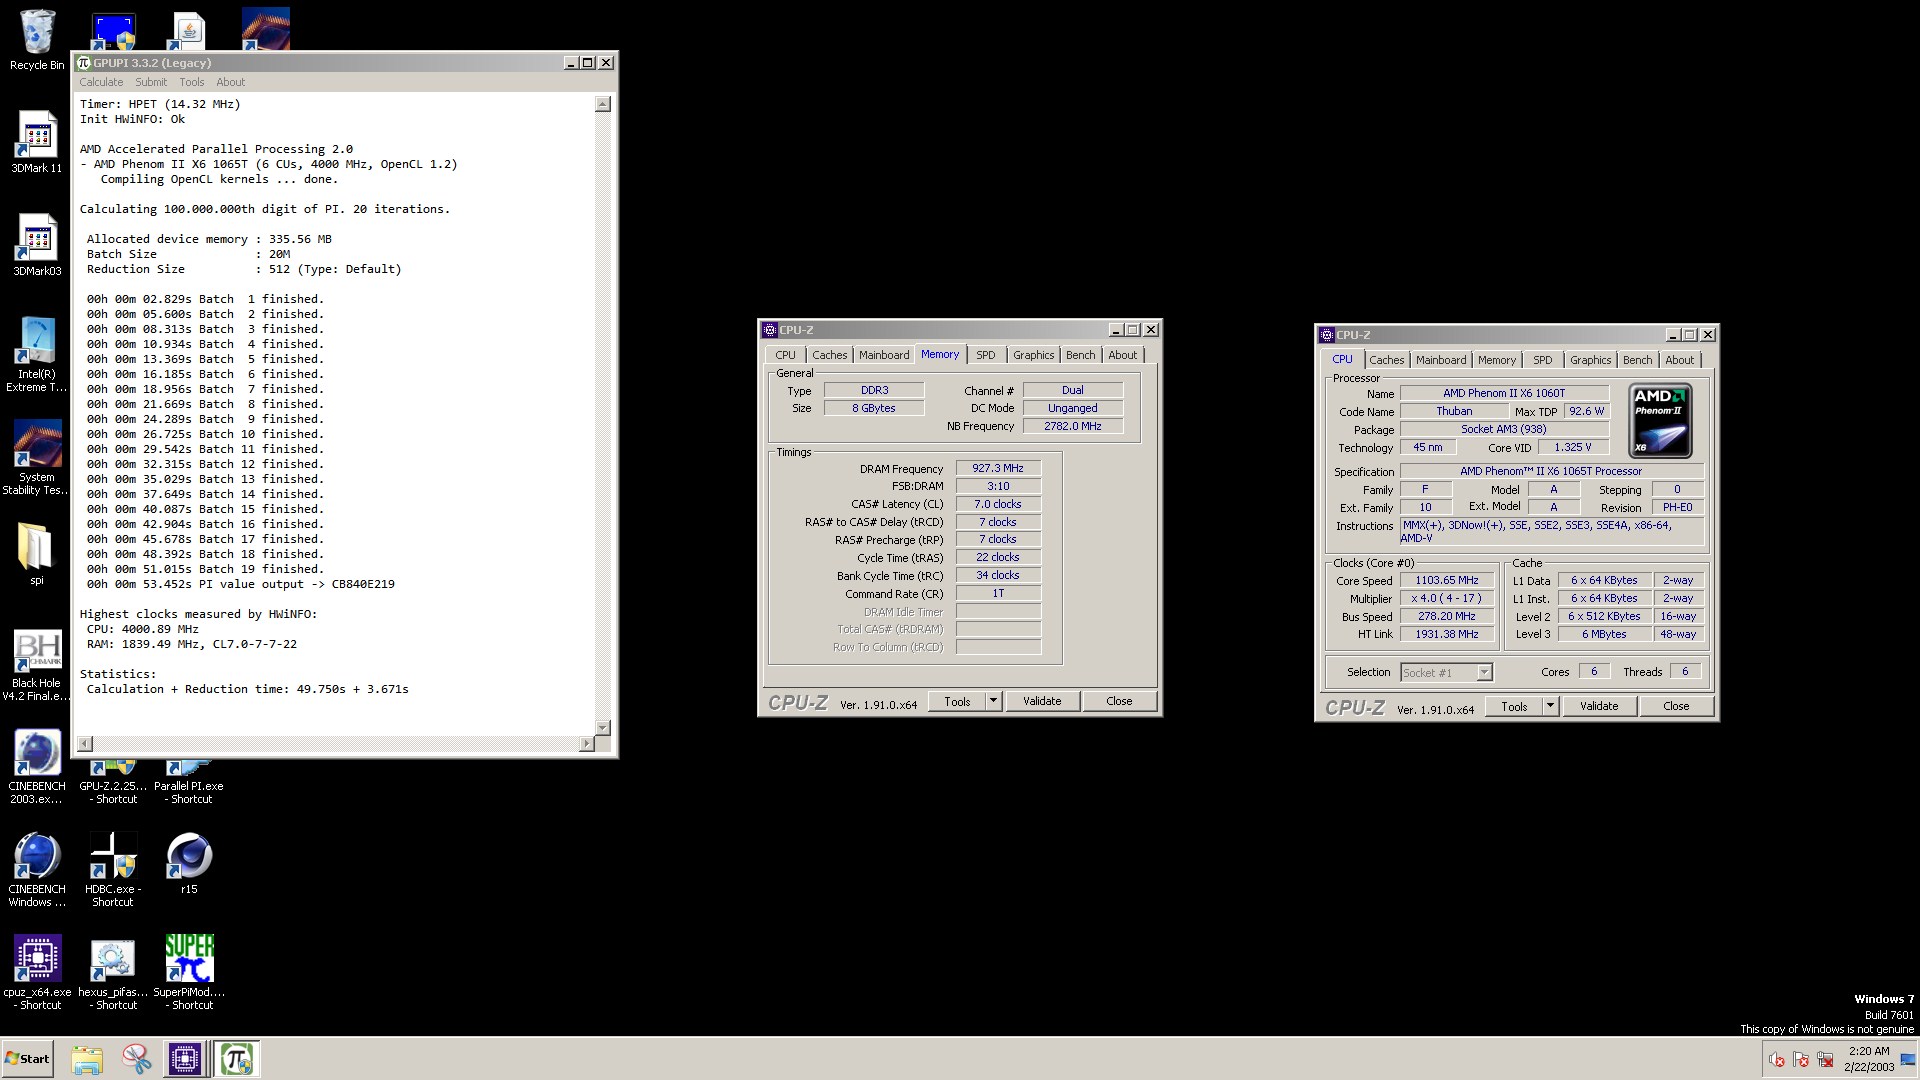Viewport: 1920px width, 1080px height.
Task: Open Windows Explorer from taskbar
Action: 87,1059
